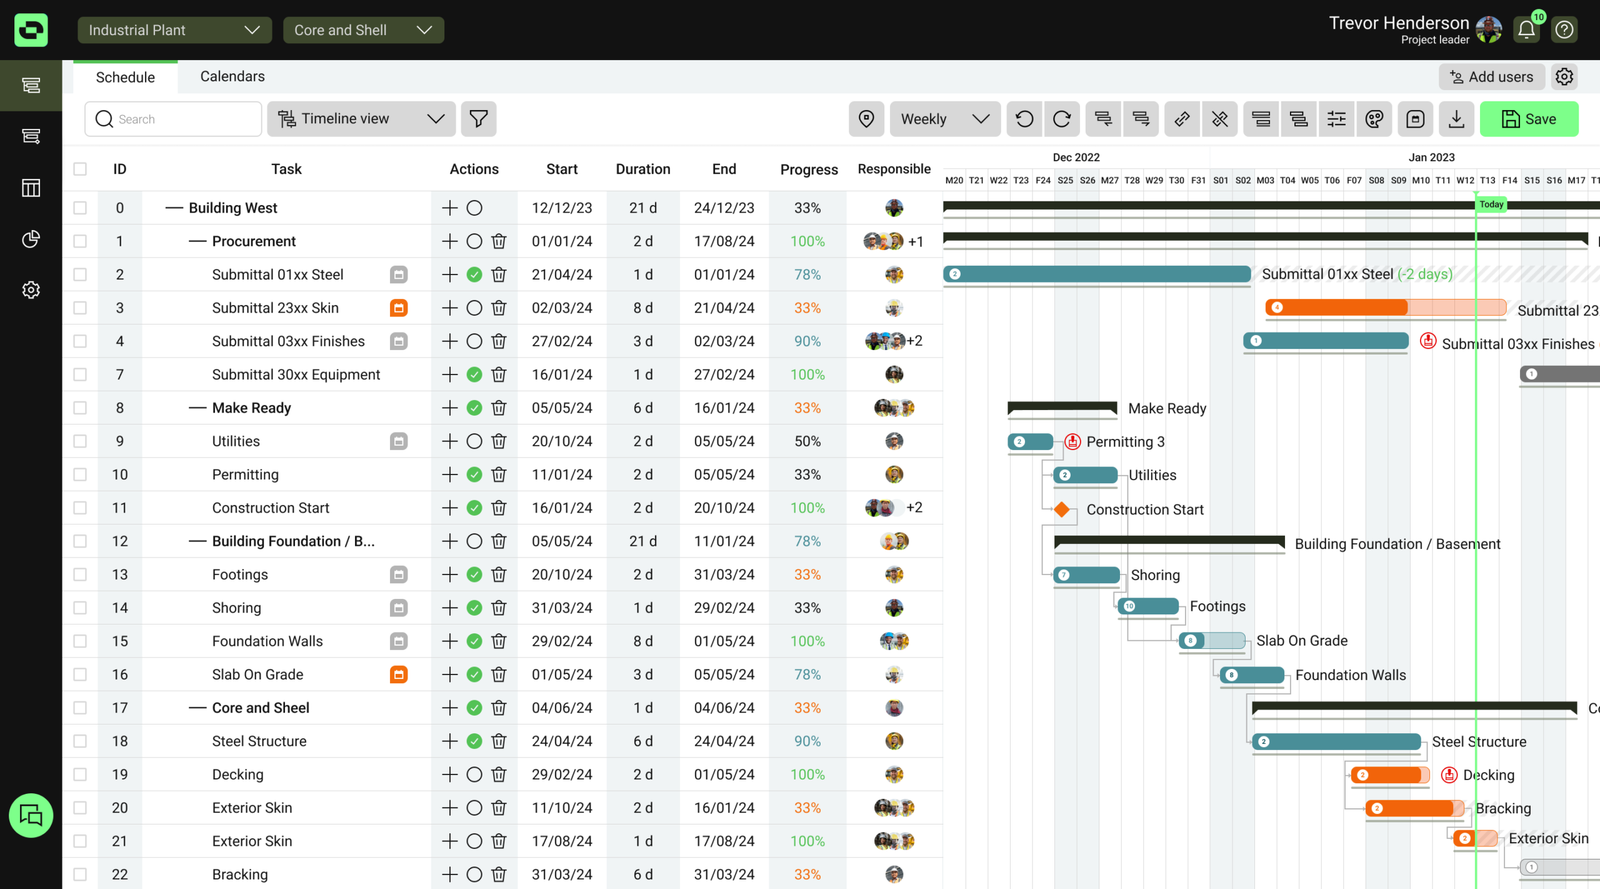Open the color palette settings icon
The image size is (1600, 889).
click(x=1375, y=119)
